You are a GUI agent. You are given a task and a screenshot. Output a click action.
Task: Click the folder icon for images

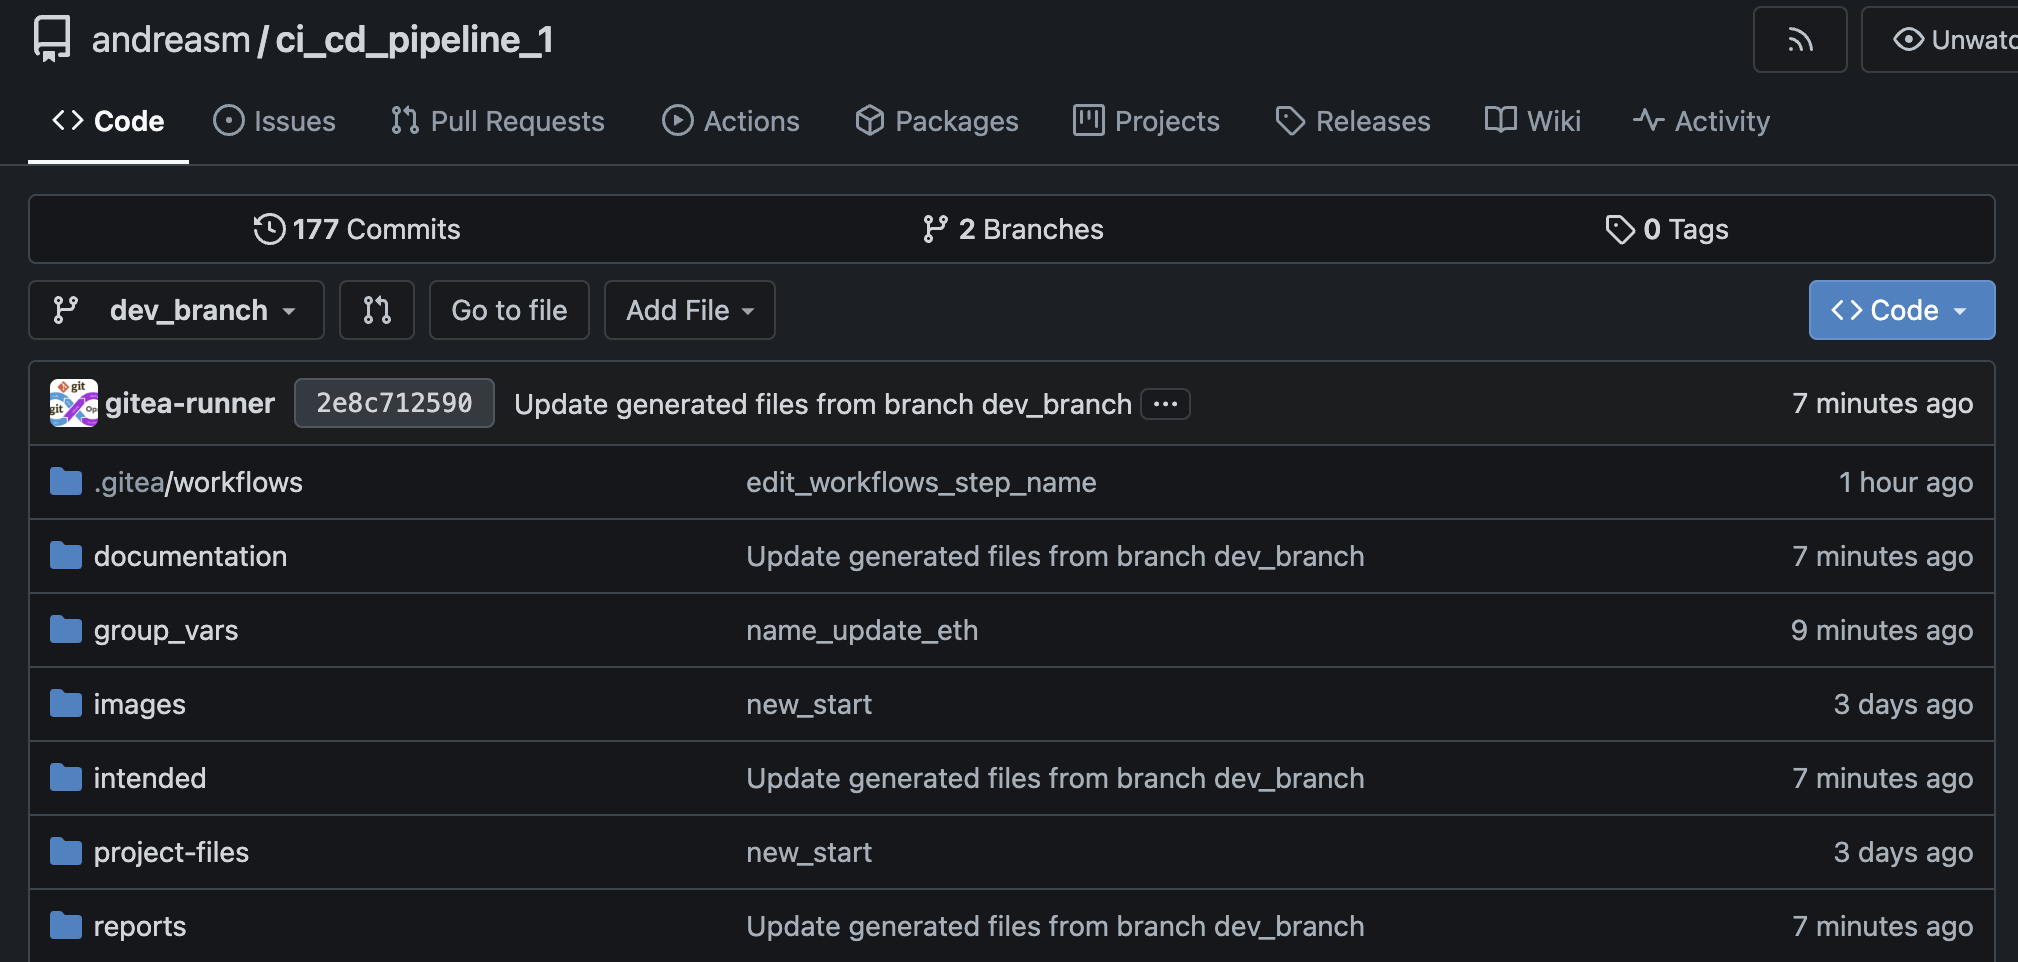(66, 704)
